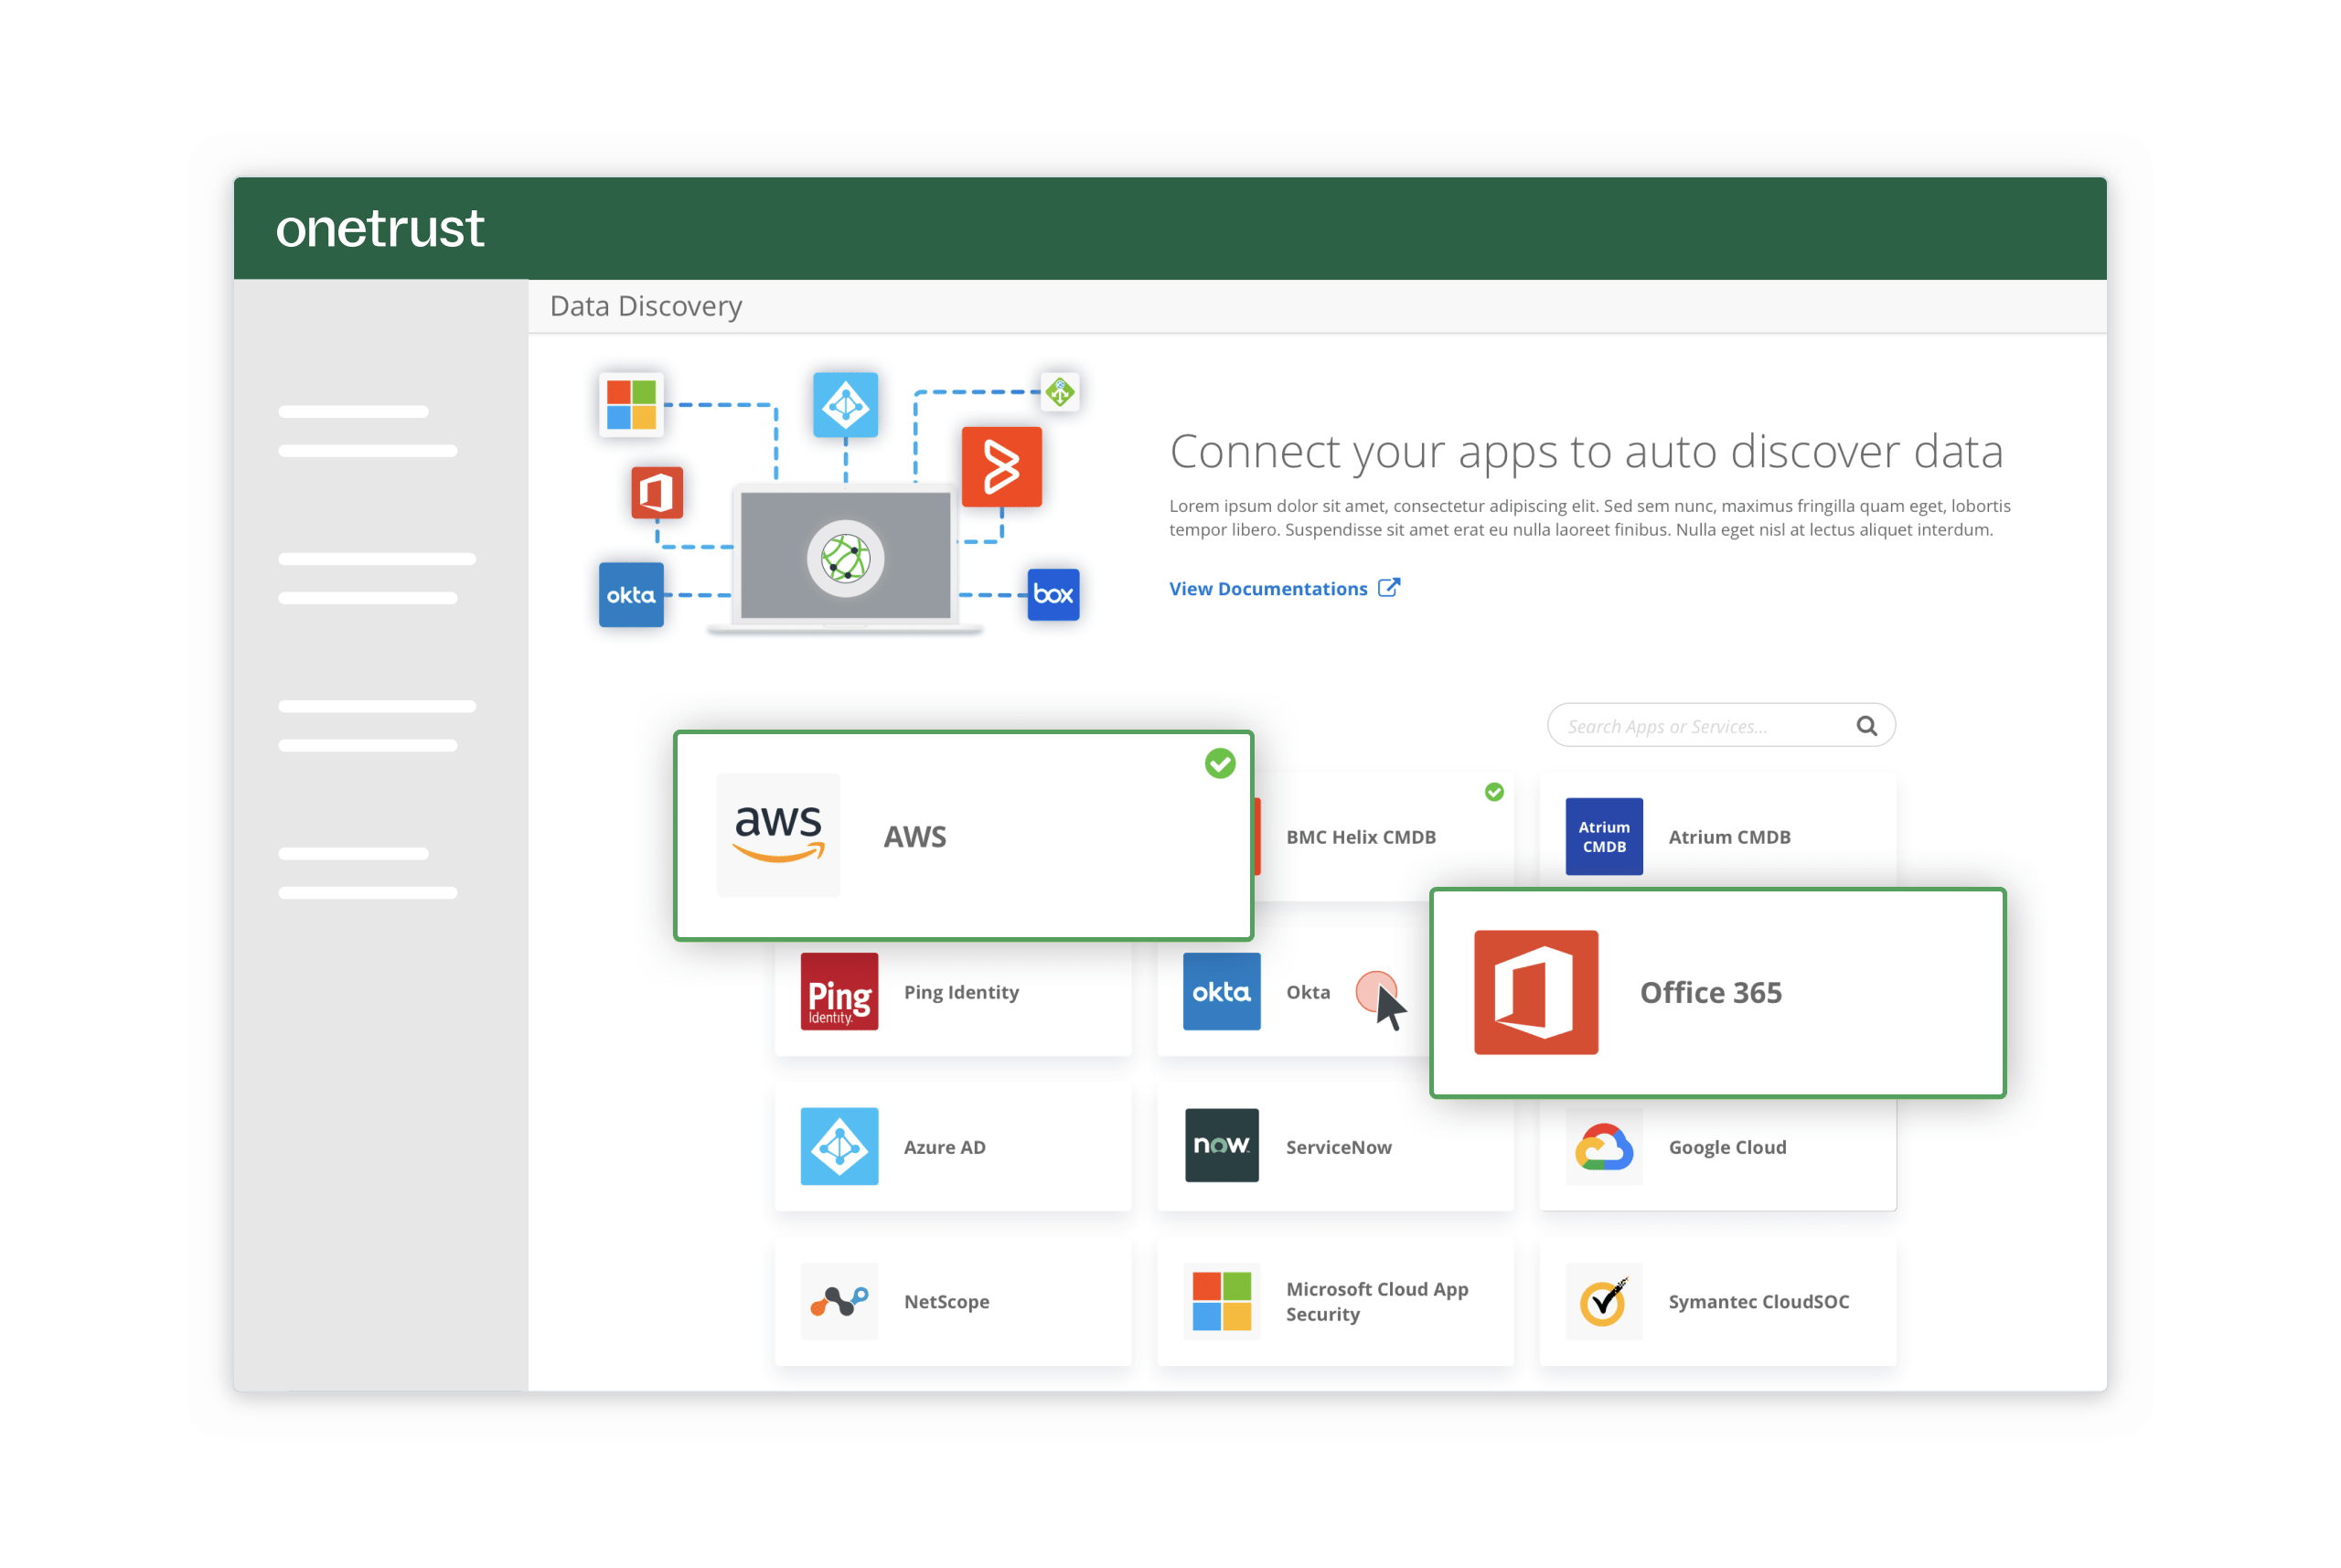Select the Azure AD label
Image resolution: width=2341 pixels, height=1568 pixels.
[944, 1147]
